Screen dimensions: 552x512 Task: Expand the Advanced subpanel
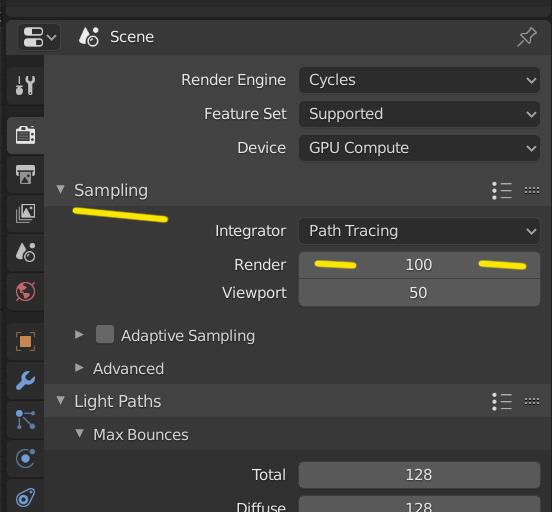click(x=79, y=368)
